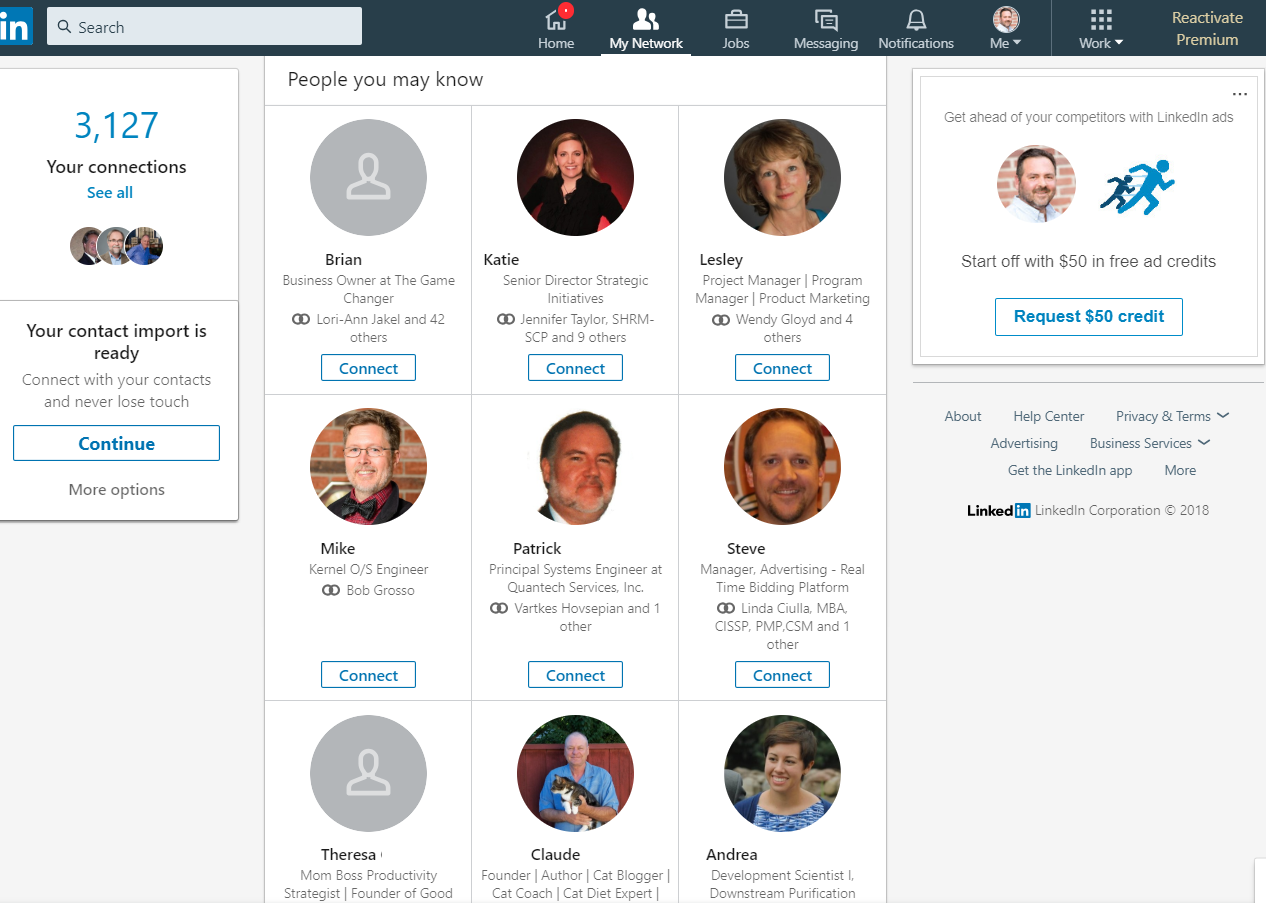Image resolution: width=1266 pixels, height=903 pixels.
Task: Click Connect under Brian's card
Action: (368, 368)
